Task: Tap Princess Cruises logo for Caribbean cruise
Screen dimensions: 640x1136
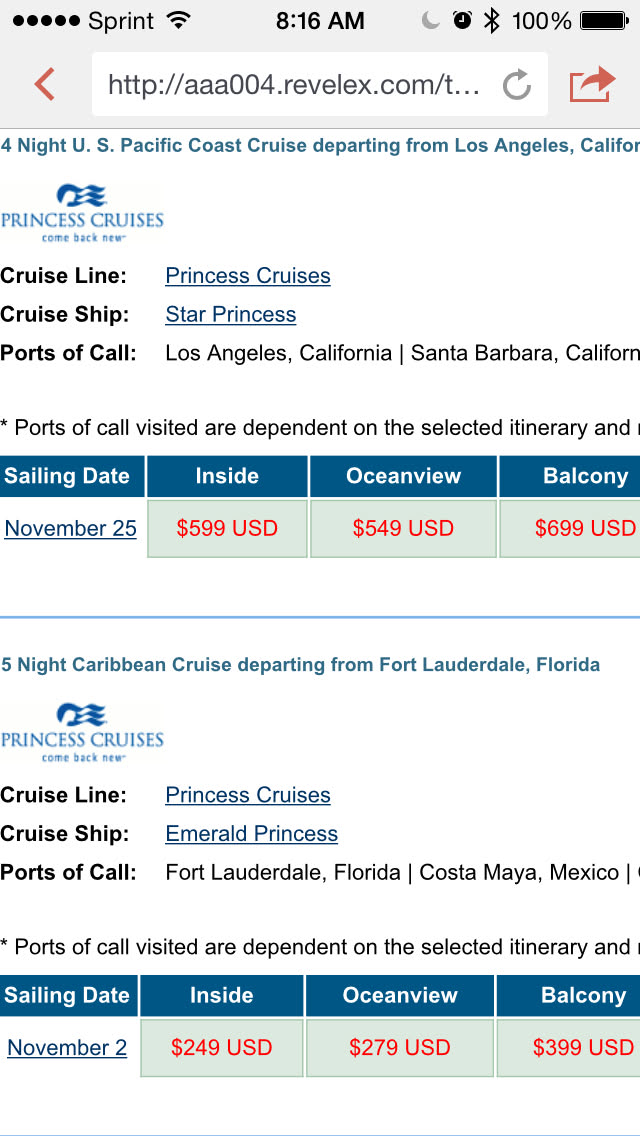Action: click(x=82, y=732)
